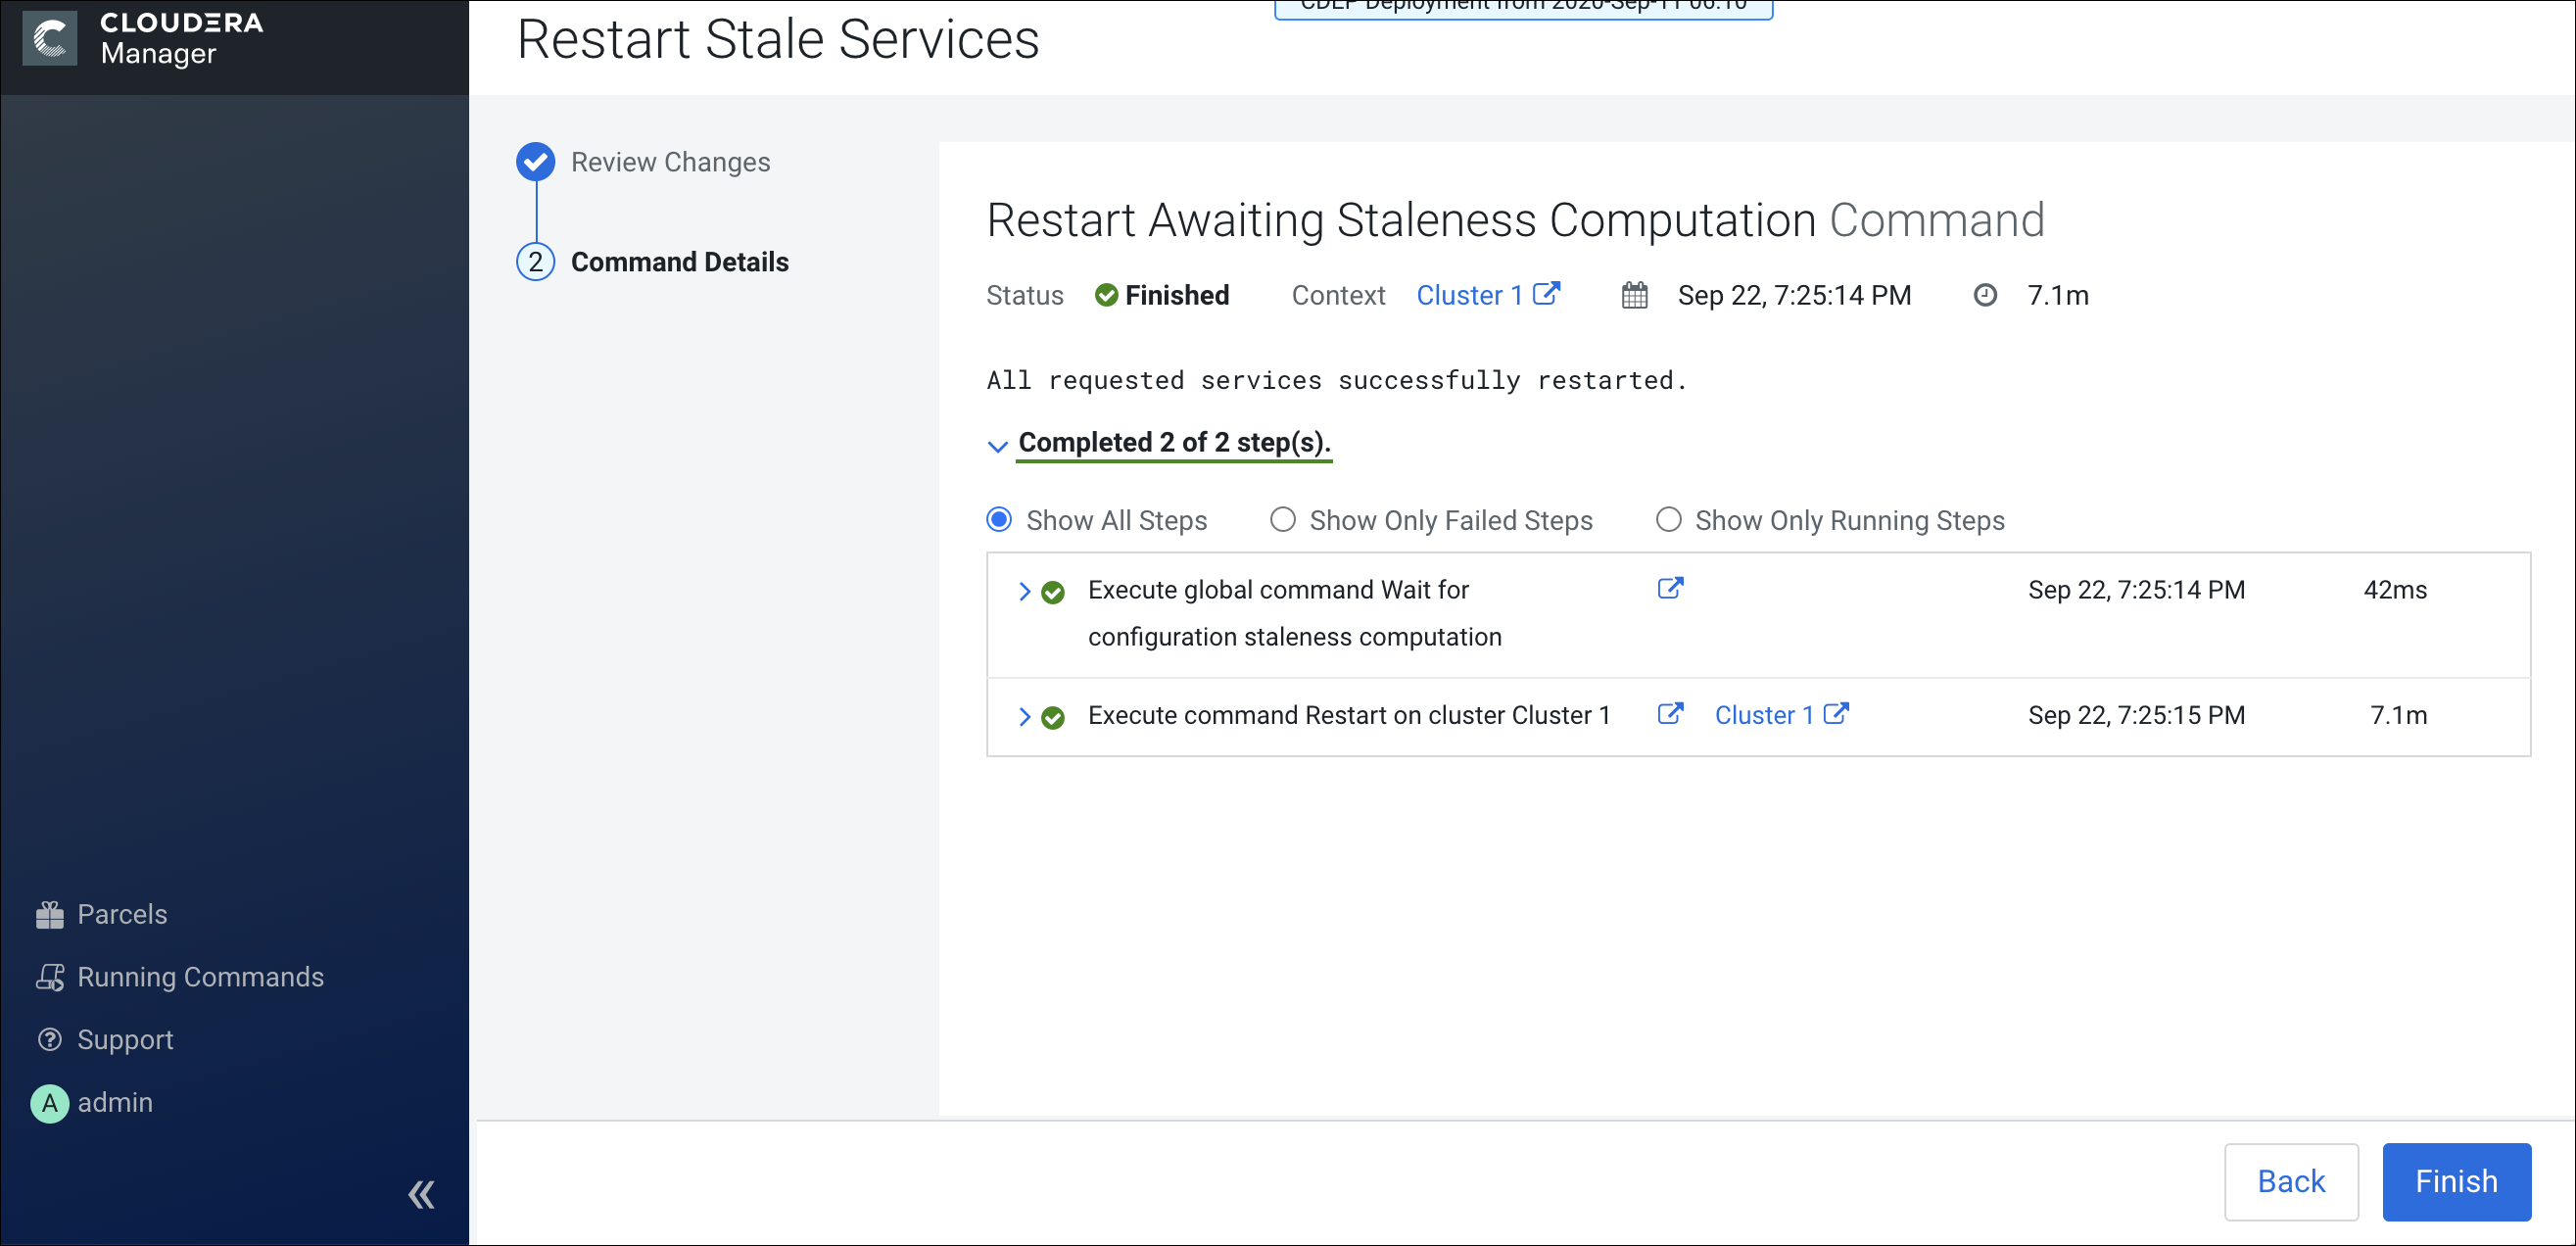Expand the Restart on cluster Cluster 1 step
The height and width of the screenshot is (1246, 2576).
[x=1023, y=716]
